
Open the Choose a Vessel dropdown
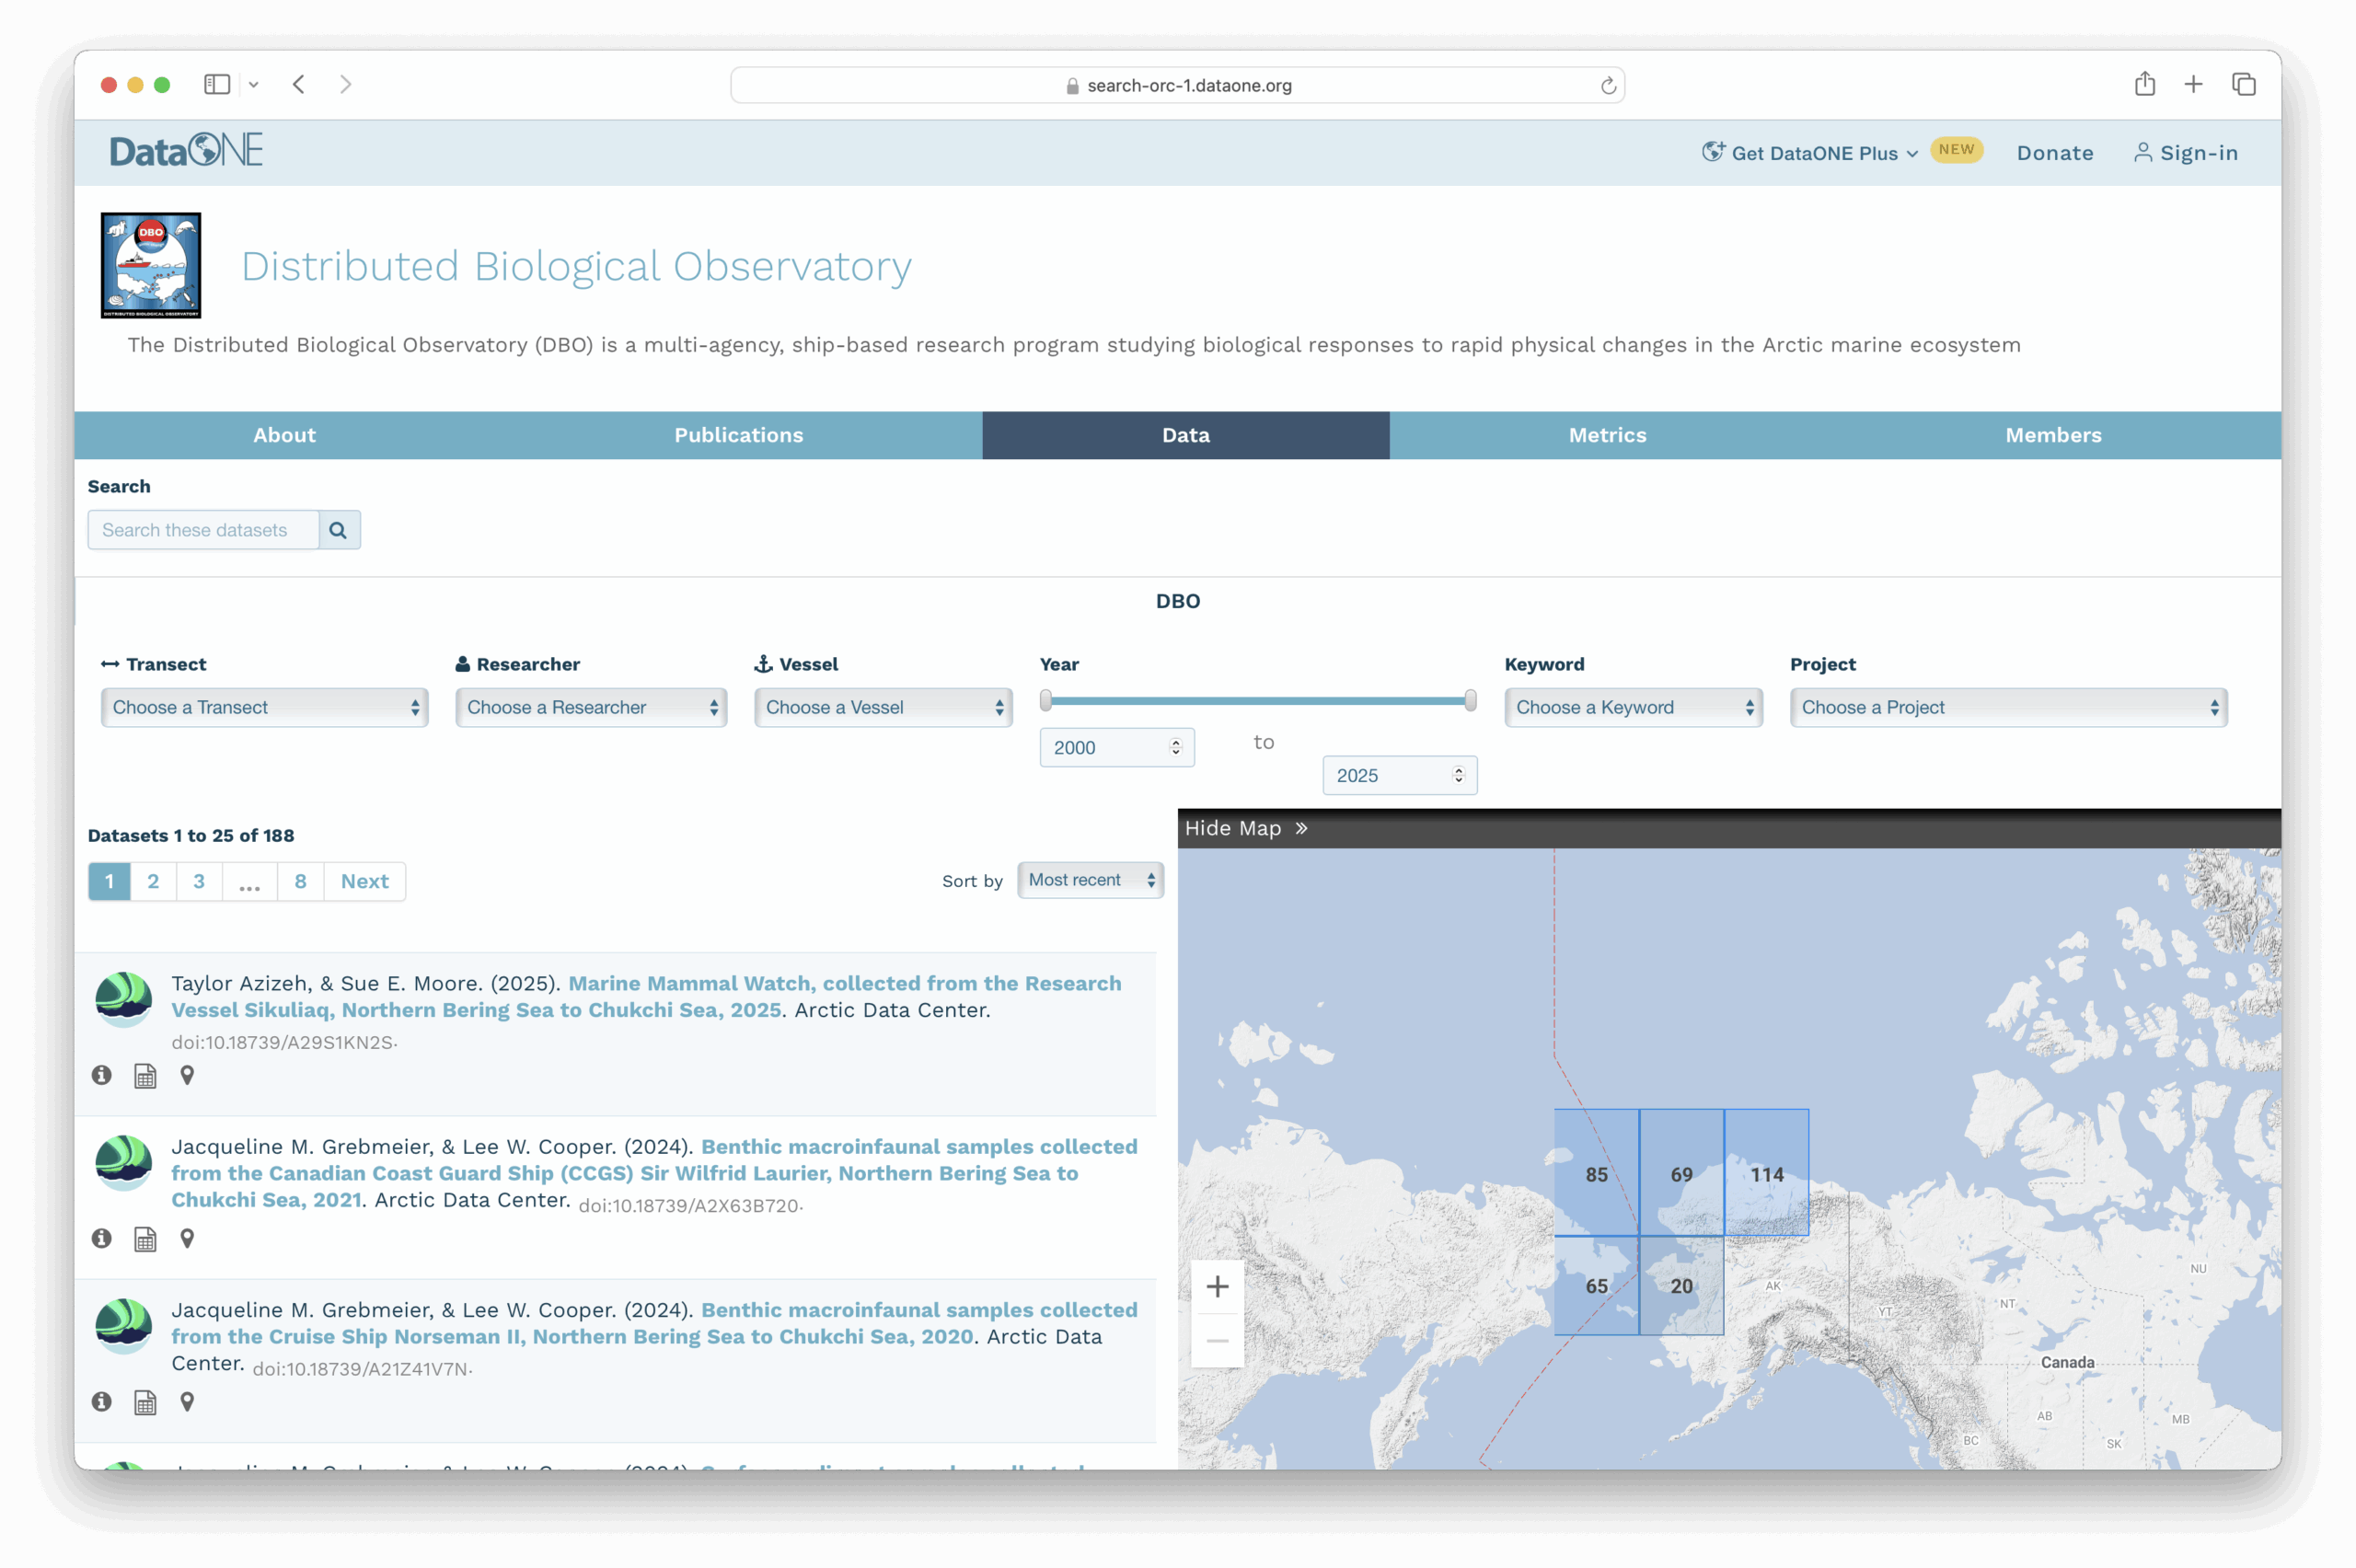pyautogui.click(x=883, y=707)
